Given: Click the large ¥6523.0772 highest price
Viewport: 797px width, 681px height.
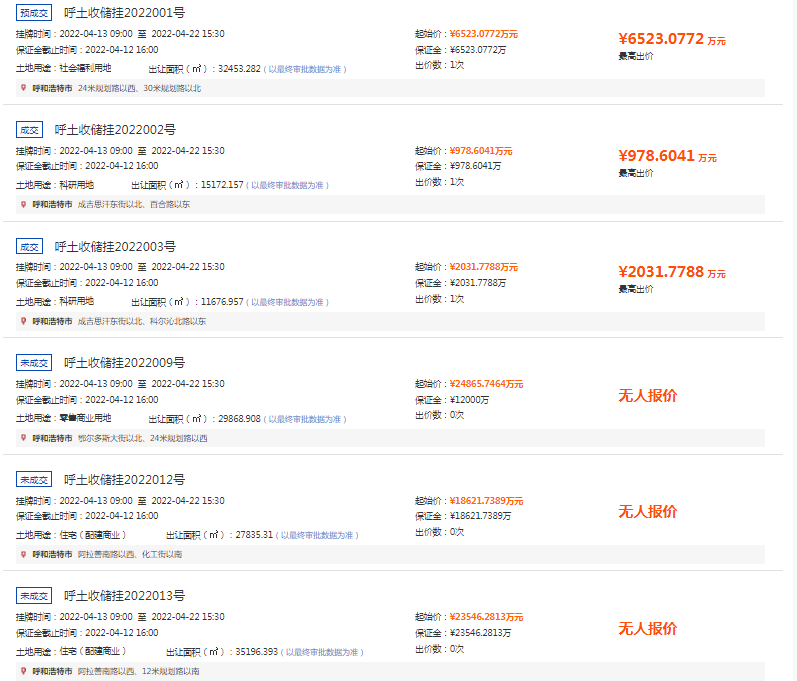Looking at the screenshot, I should point(661,39).
